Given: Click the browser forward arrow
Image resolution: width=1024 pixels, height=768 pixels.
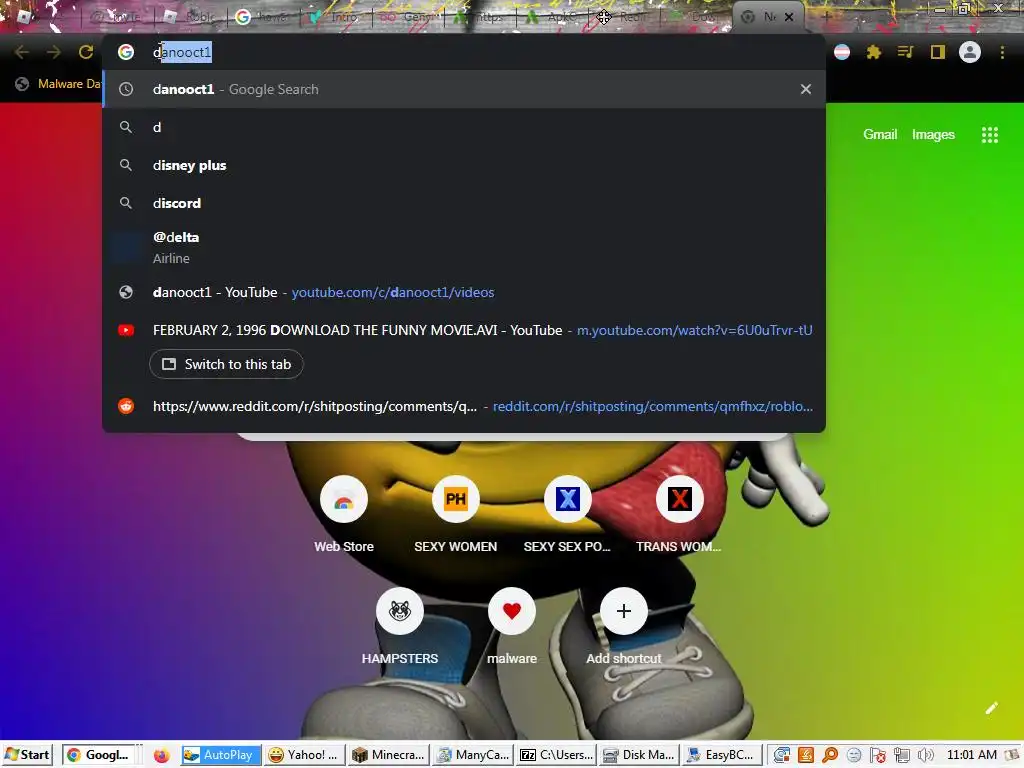Looking at the screenshot, I should click(x=54, y=52).
